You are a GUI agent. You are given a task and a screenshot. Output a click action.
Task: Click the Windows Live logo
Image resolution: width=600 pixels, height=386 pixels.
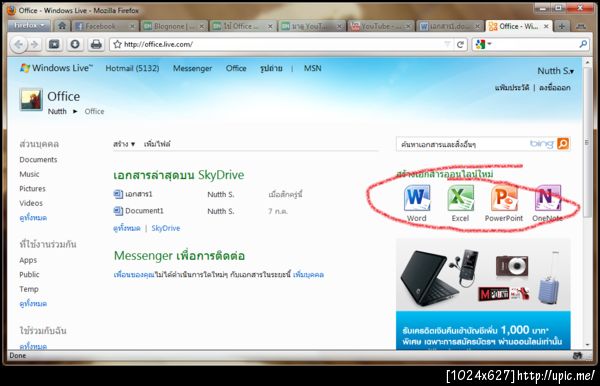tap(56, 68)
